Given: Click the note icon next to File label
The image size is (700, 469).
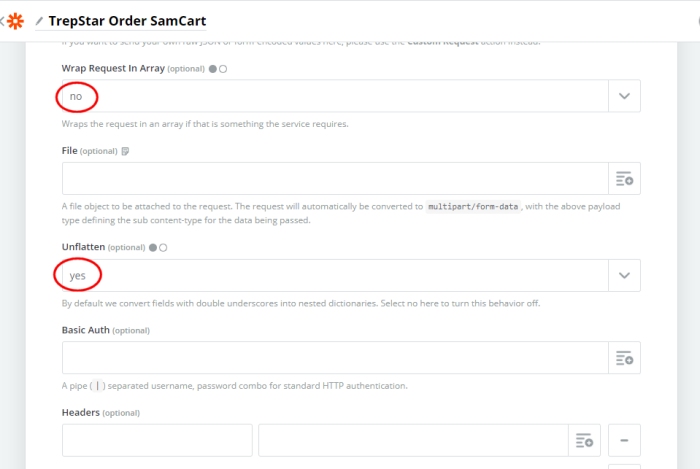Looking at the screenshot, I should 125,151.
